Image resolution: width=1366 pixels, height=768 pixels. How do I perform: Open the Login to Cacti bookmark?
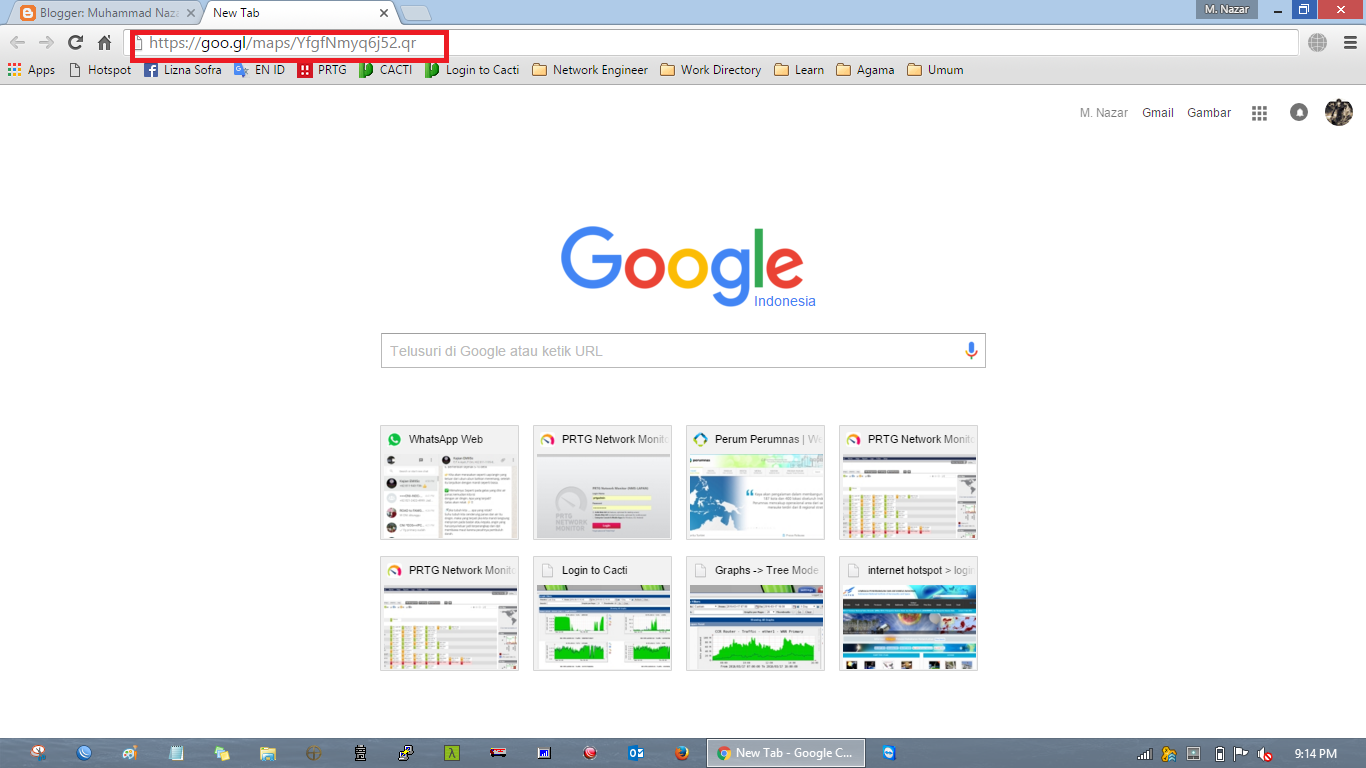pyautogui.click(x=472, y=70)
